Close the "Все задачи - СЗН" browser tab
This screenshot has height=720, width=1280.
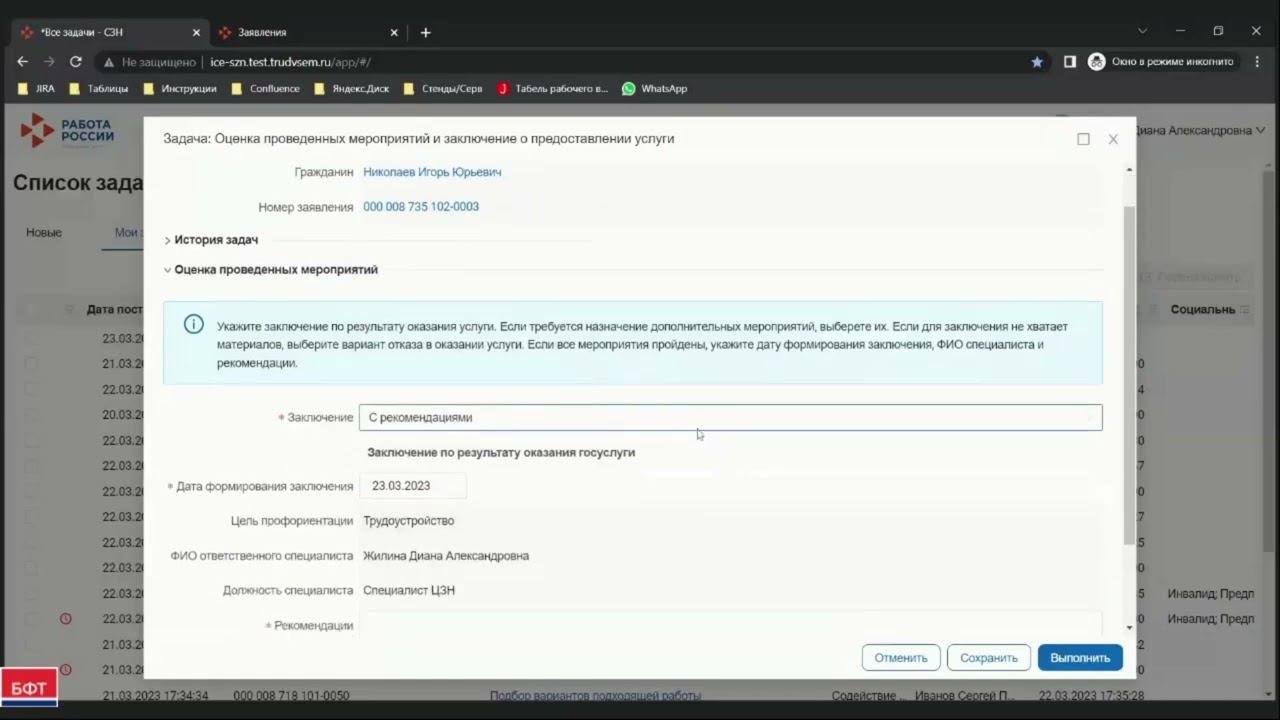pos(196,32)
